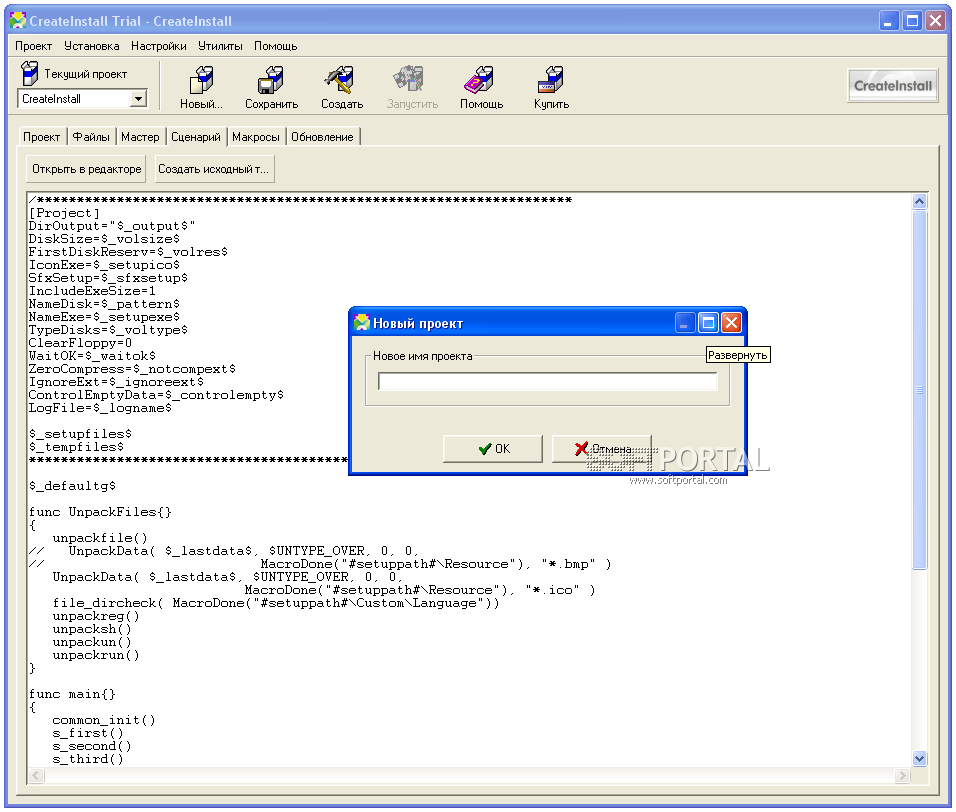
Task: Open the Утилиты menu
Action: 220,46
